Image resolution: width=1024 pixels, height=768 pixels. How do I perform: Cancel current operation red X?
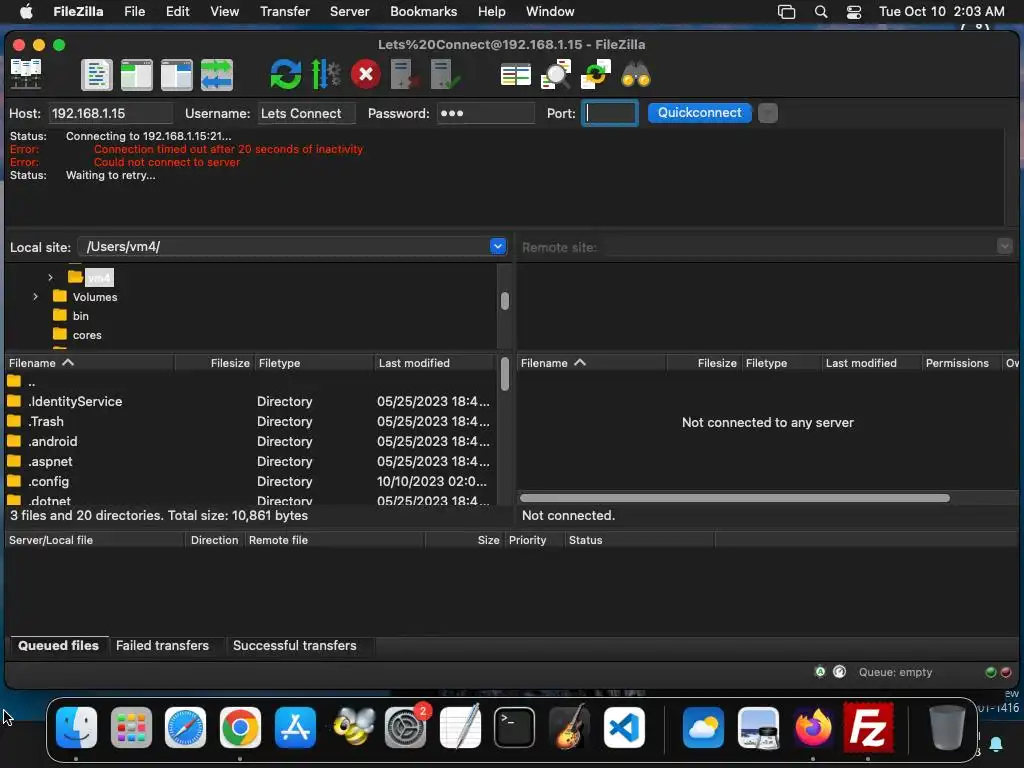pyautogui.click(x=366, y=74)
